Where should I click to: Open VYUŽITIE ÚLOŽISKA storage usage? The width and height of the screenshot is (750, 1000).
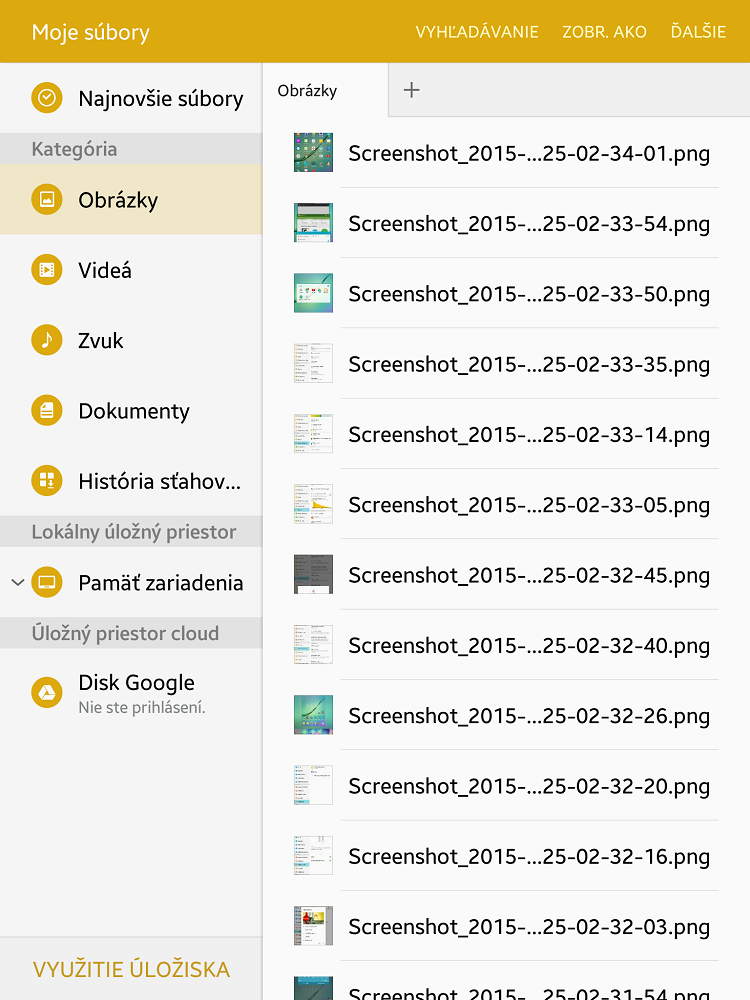click(x=131, y=969)
